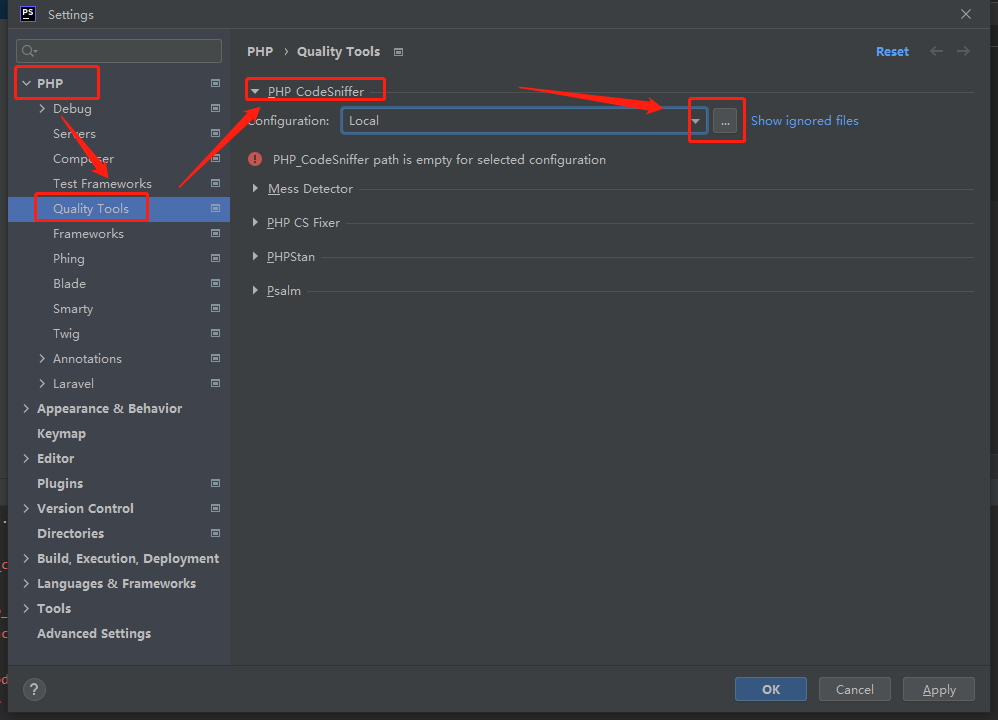This screenshot has height=720, width=998.
Task: Click project-level icon beside Blade
Action: point(215,283)
